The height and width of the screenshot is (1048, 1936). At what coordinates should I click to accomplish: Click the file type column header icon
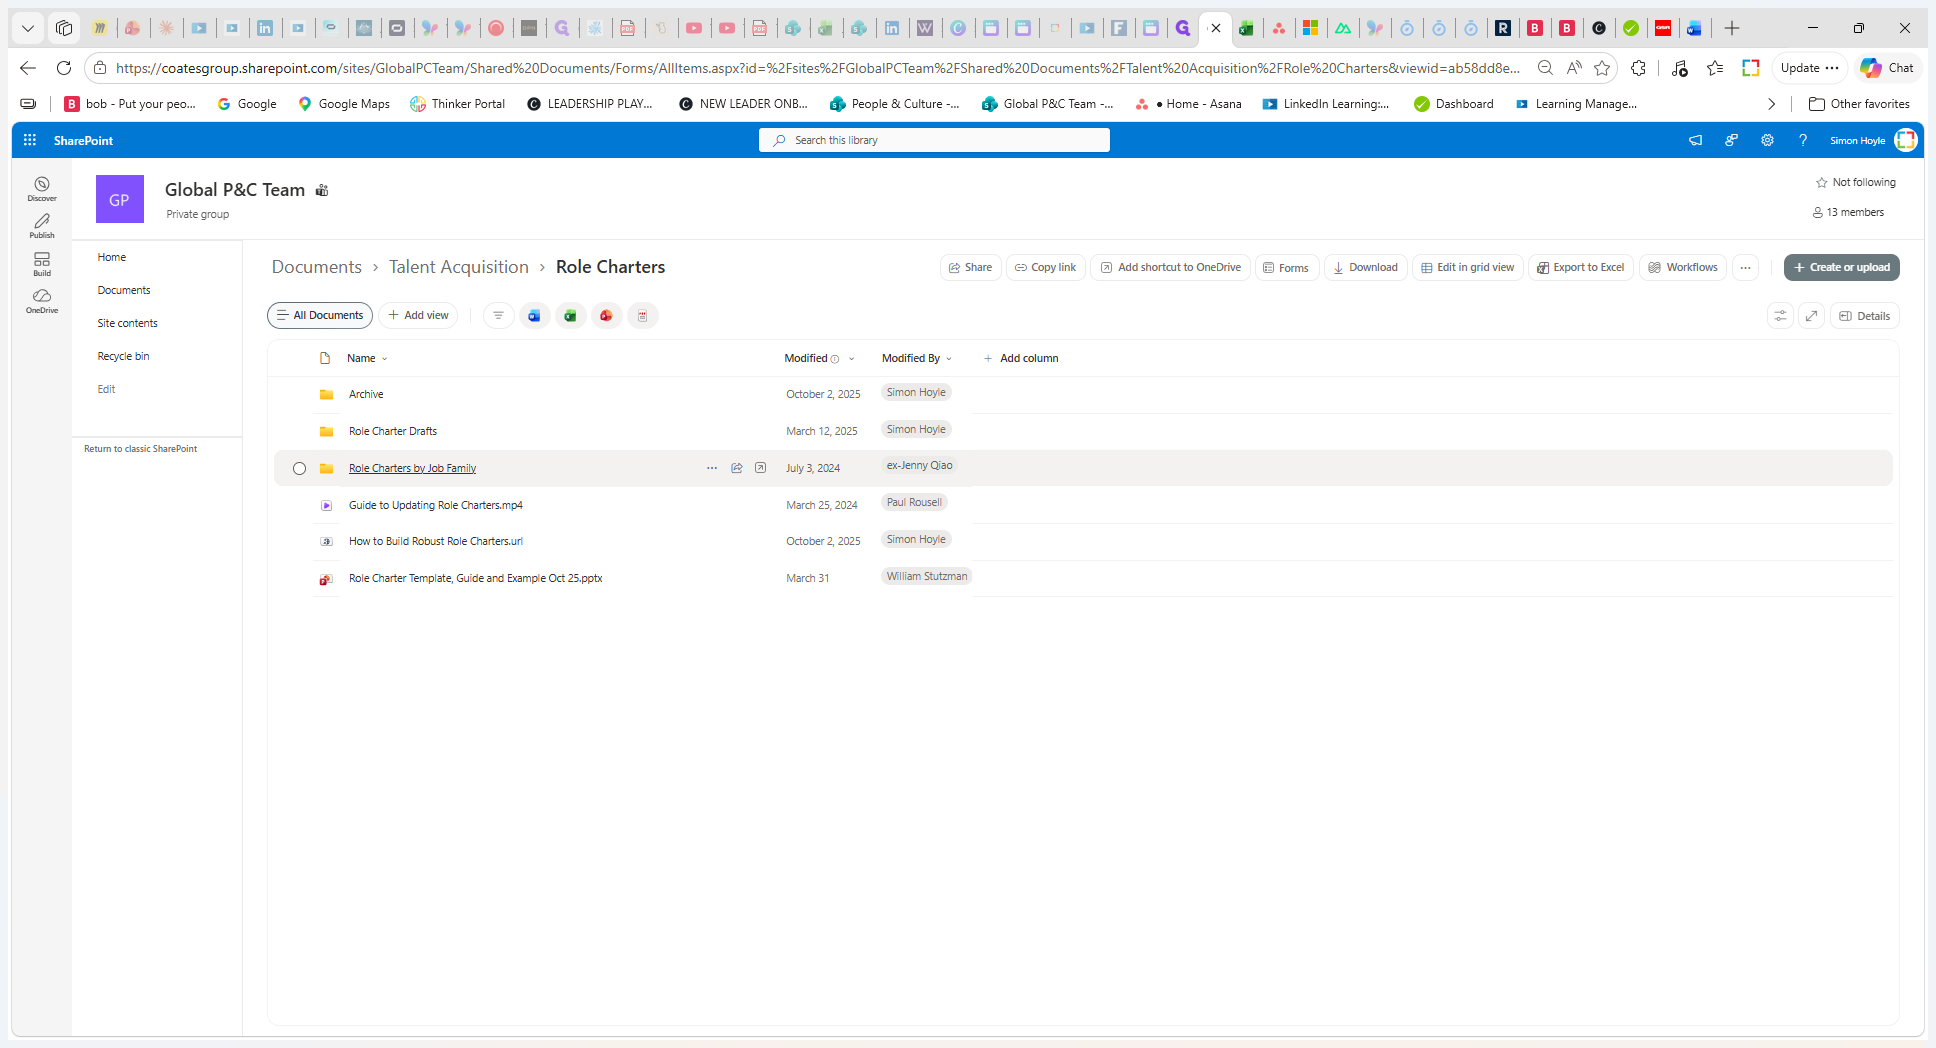pyautogui.click(x=325, y=358)
